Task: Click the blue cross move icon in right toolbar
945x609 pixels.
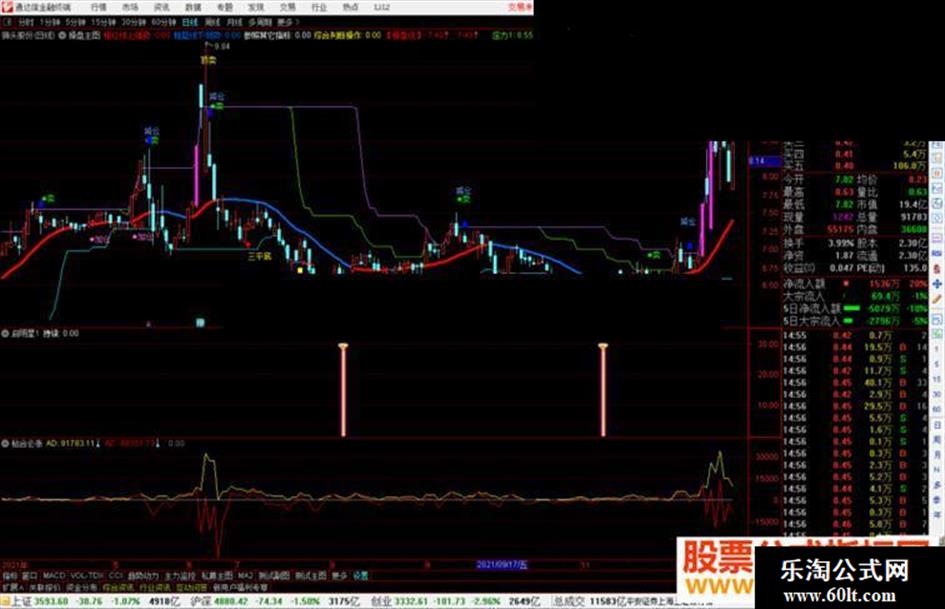Action: tap(937, 283)
